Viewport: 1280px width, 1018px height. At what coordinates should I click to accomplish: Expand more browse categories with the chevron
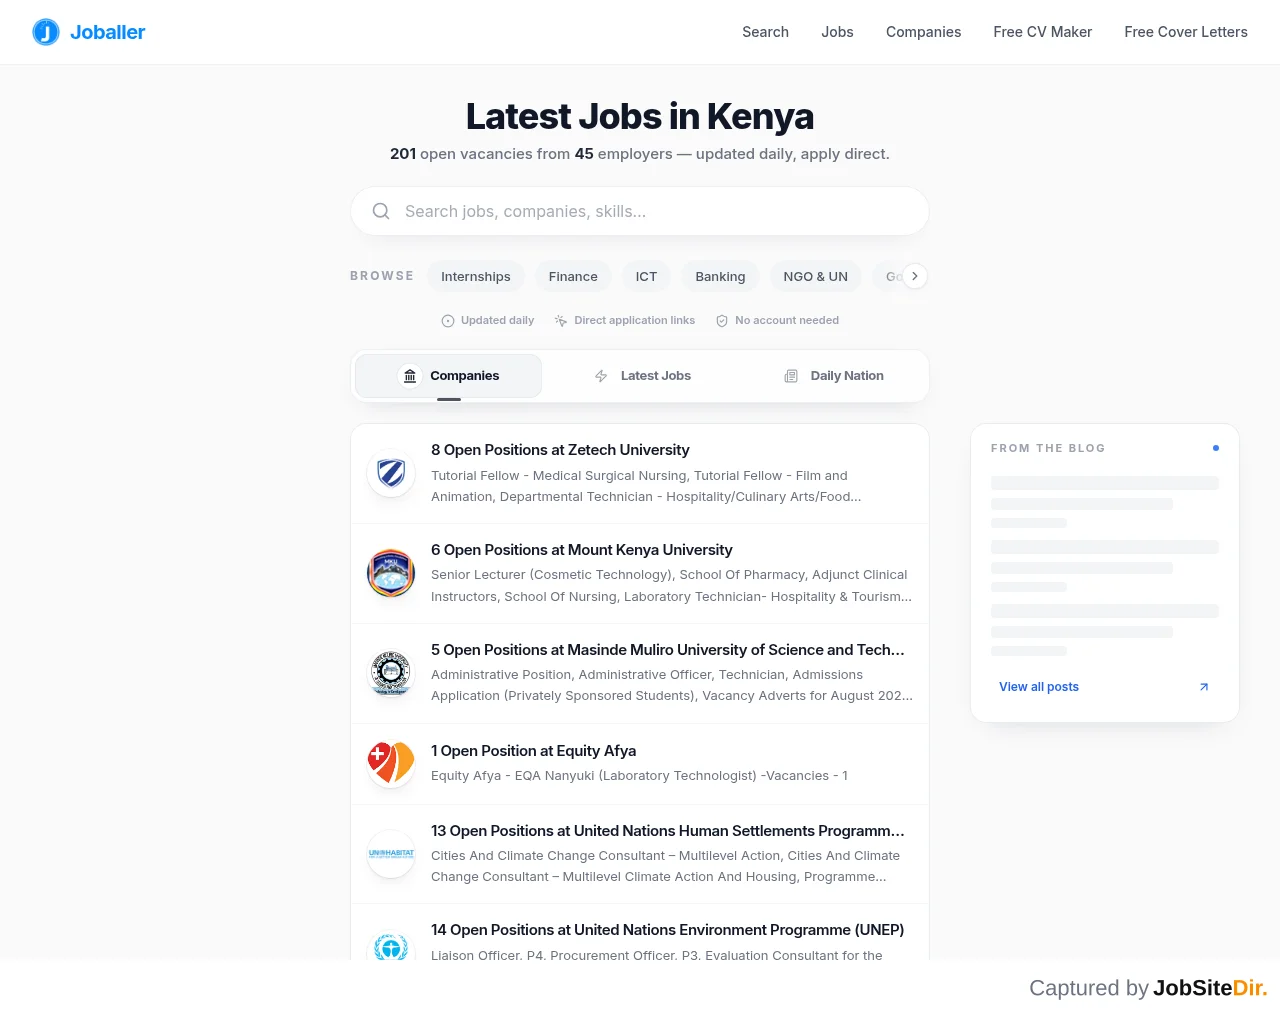tap(915, 276)
